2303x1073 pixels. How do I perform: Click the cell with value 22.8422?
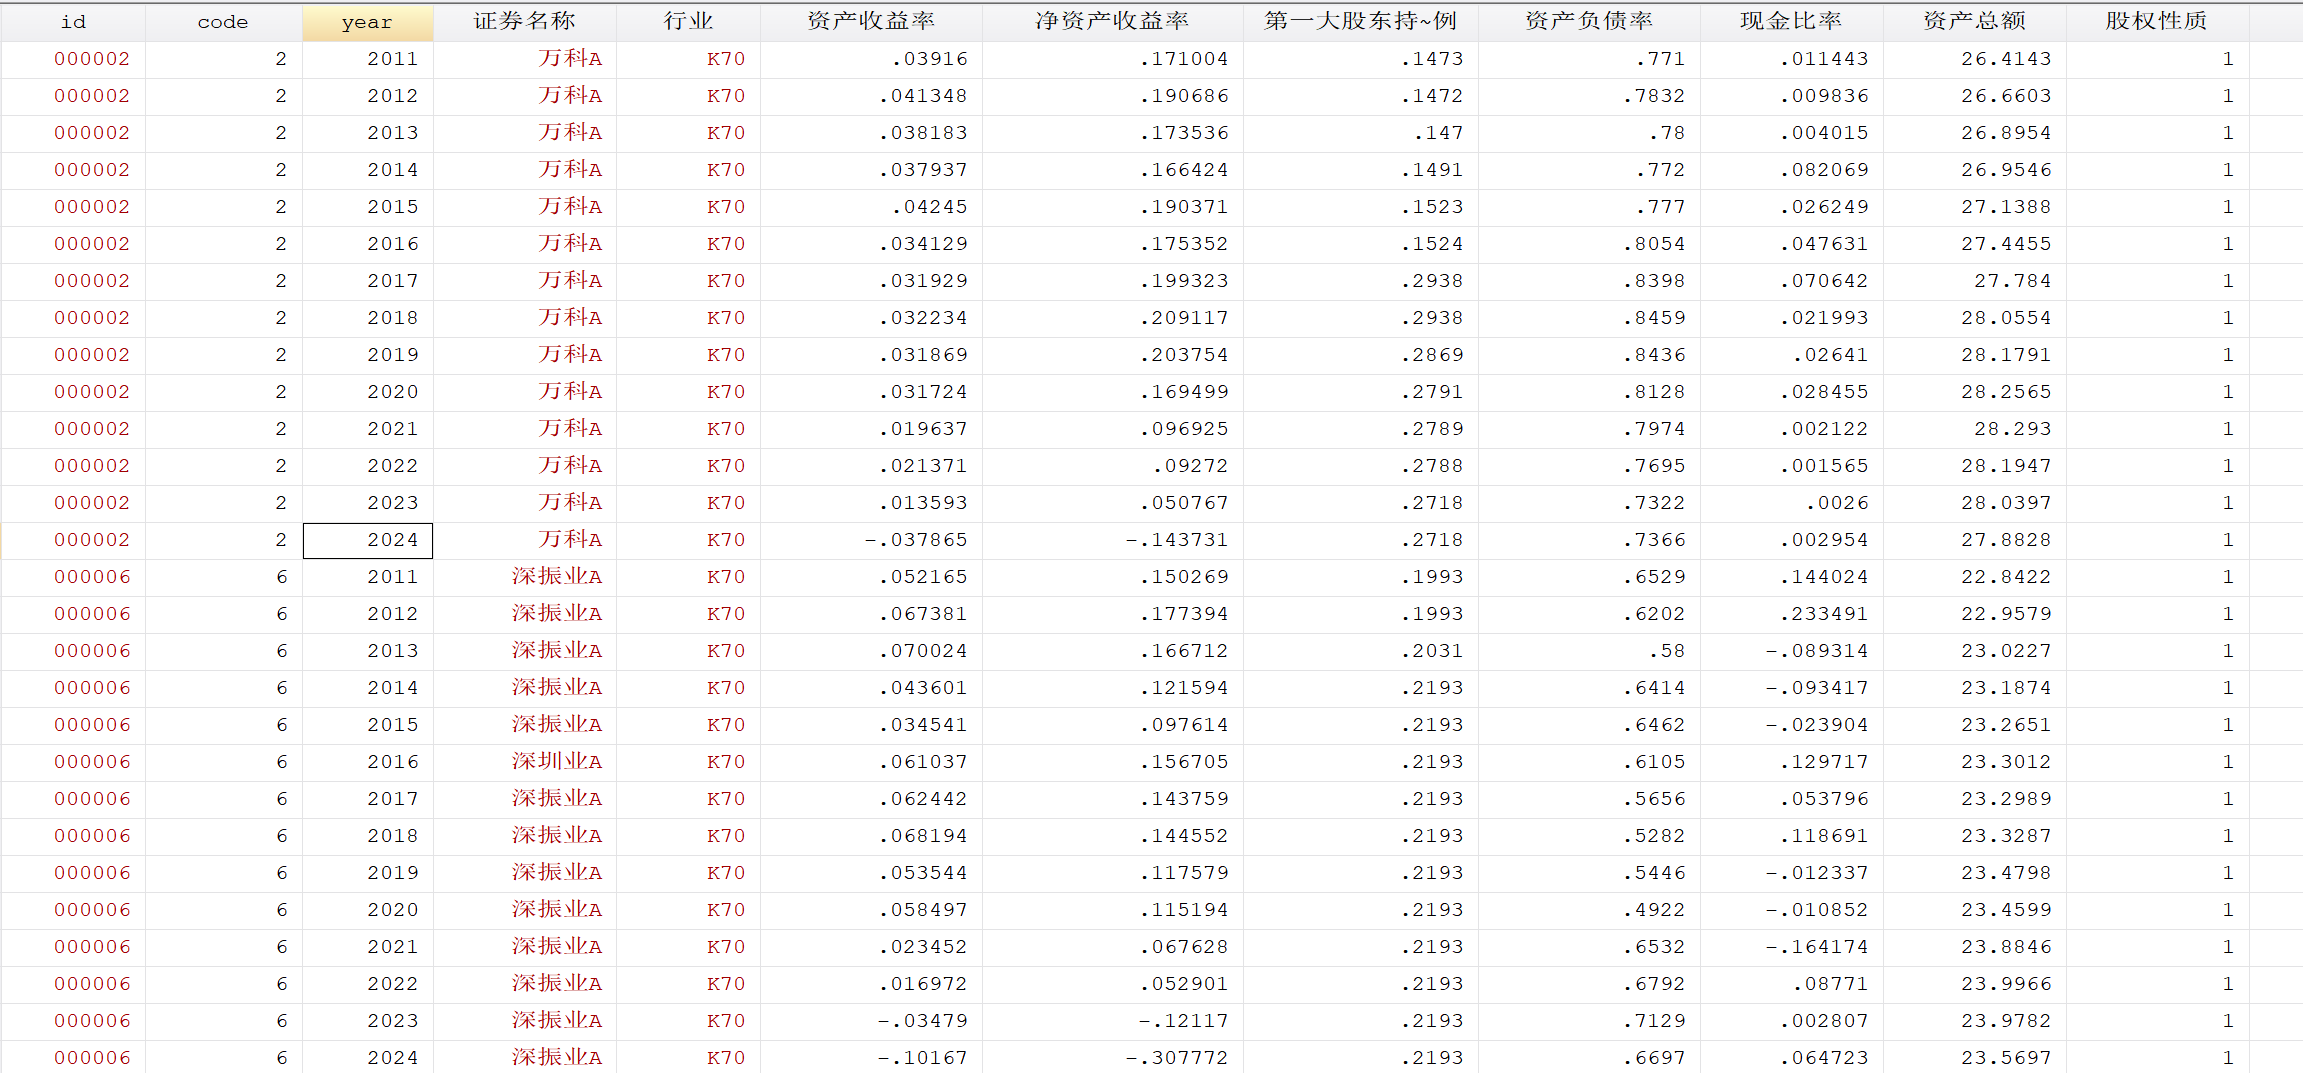[x=1974, y=577]
